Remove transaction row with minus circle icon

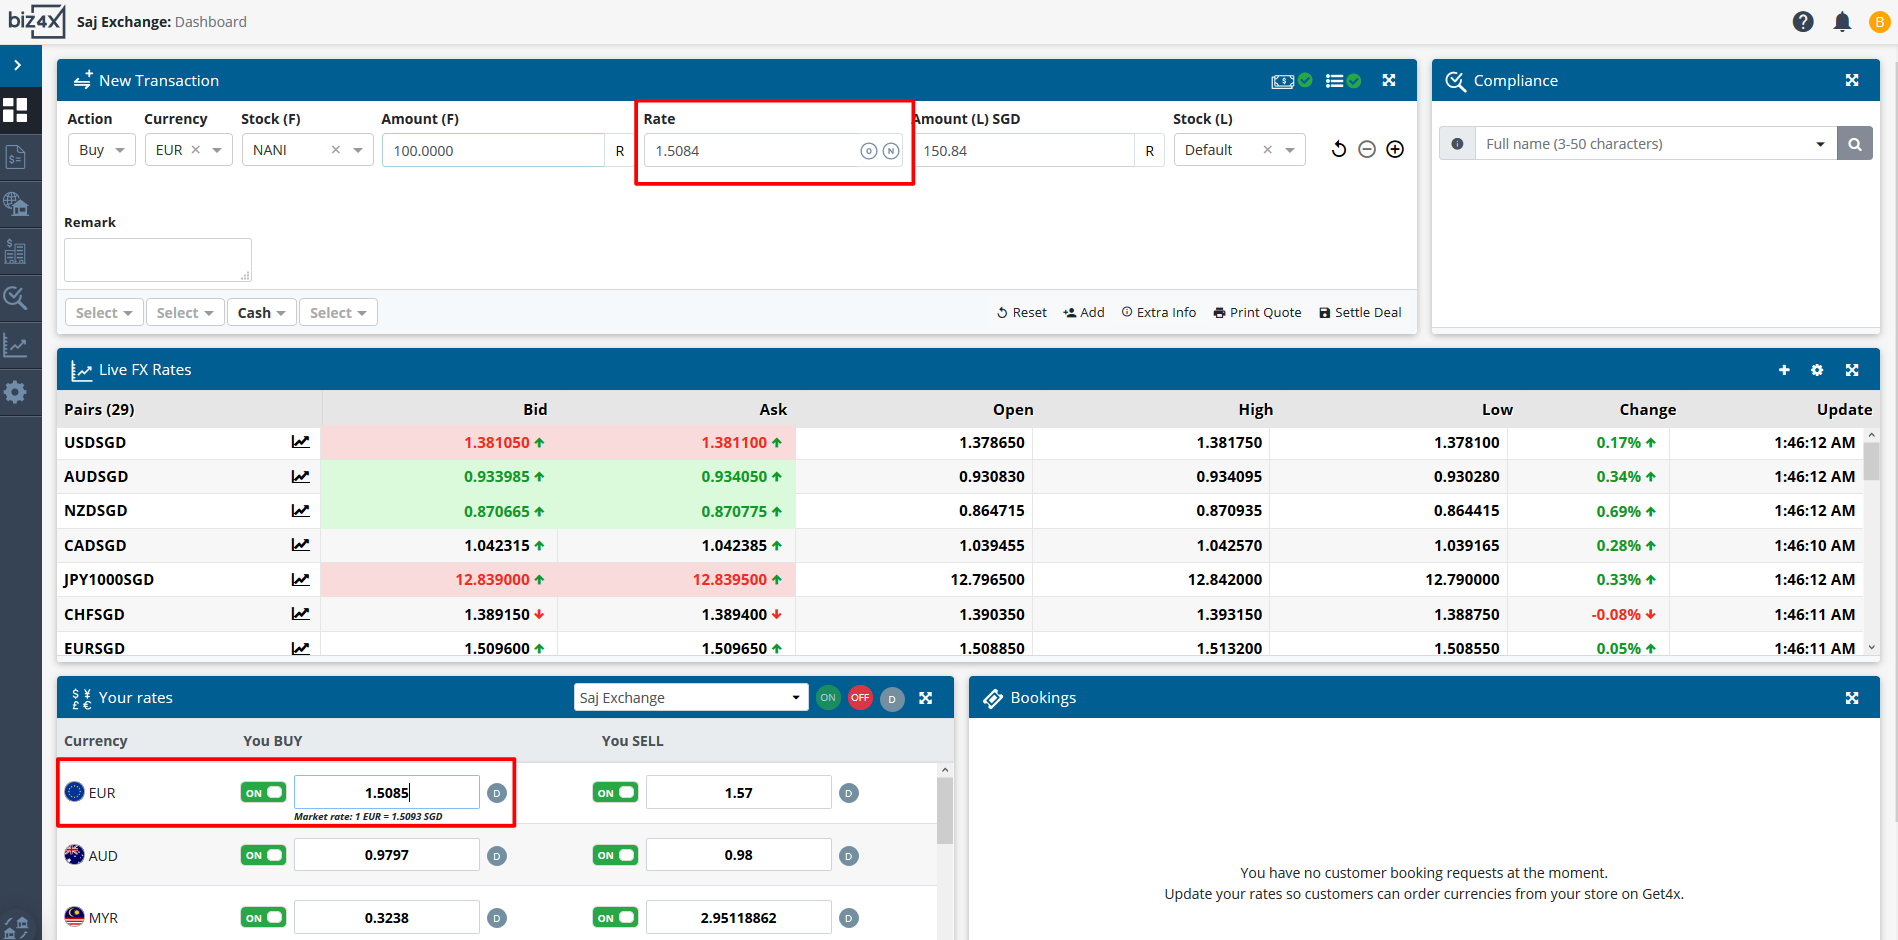(x=1367, y=150)
